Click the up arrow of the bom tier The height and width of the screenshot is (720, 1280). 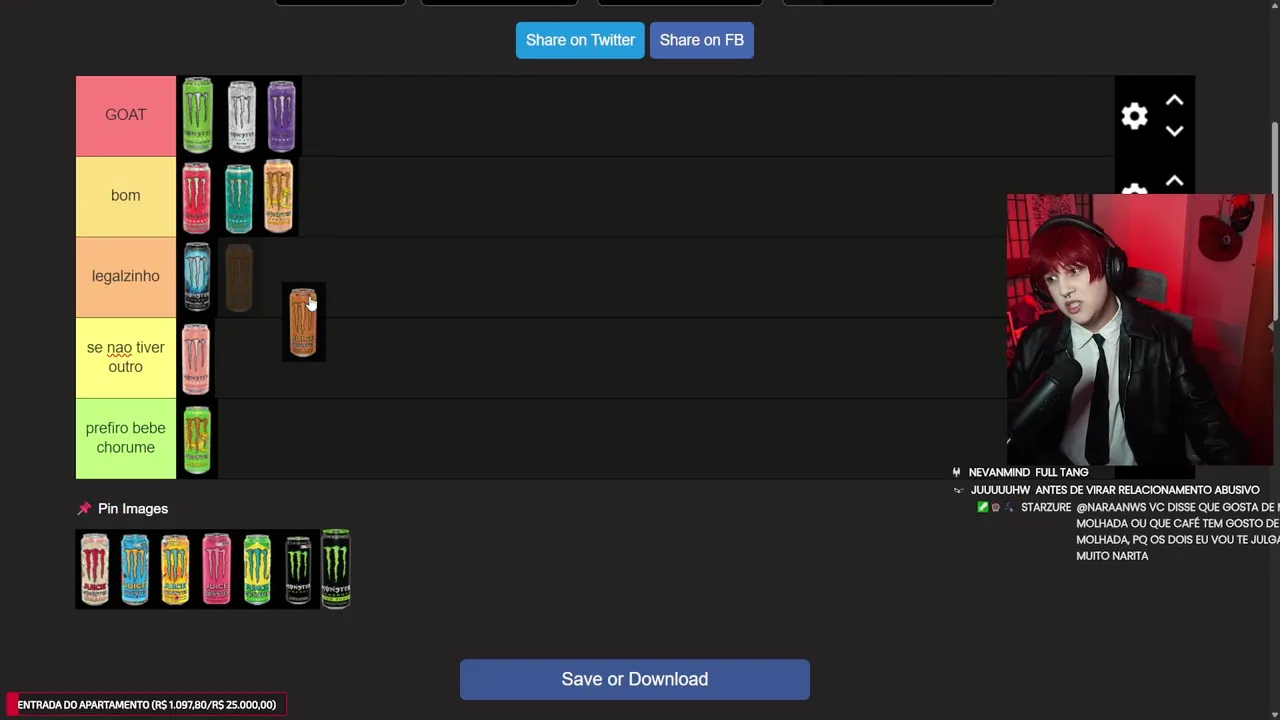click(1174, 182)
